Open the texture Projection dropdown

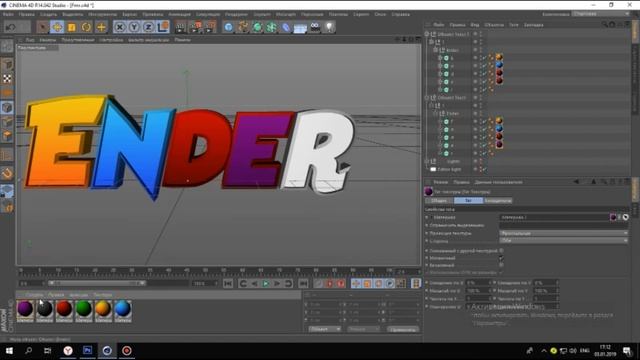[x=564, y=233]
